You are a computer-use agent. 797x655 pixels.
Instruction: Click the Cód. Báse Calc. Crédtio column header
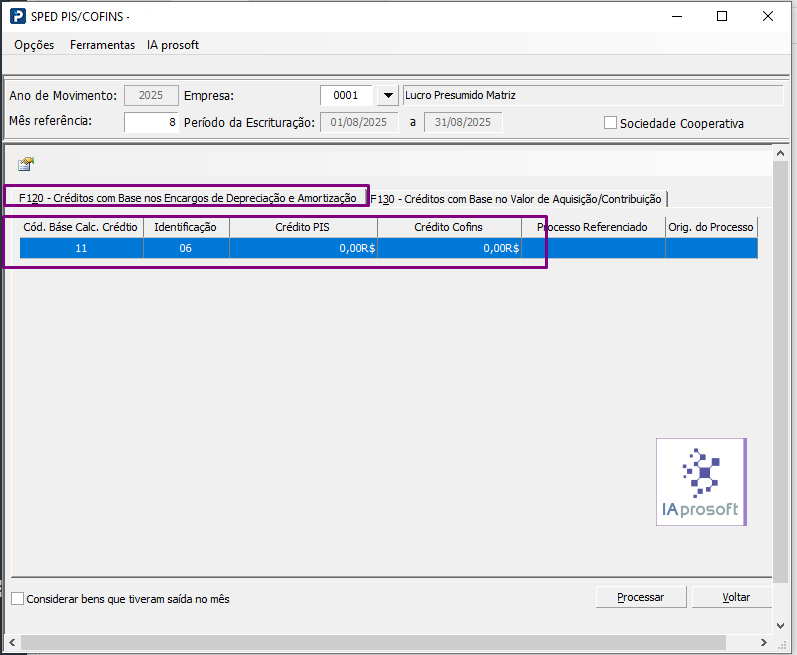(x=81, y=227)
